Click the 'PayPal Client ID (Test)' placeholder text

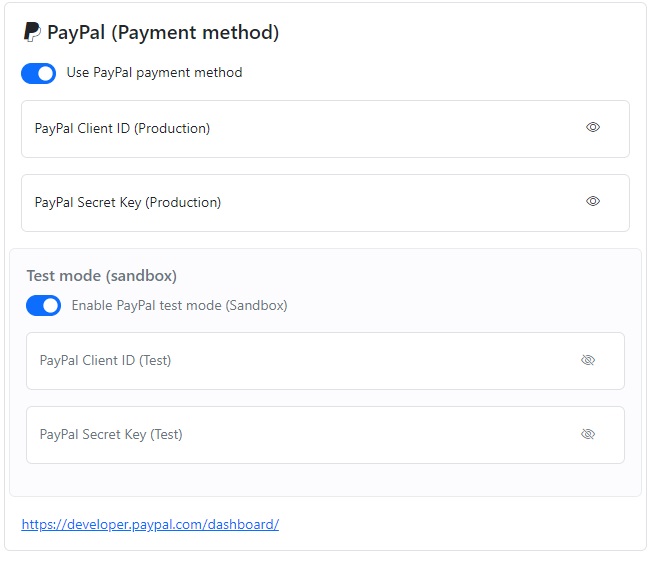[105, 361]
